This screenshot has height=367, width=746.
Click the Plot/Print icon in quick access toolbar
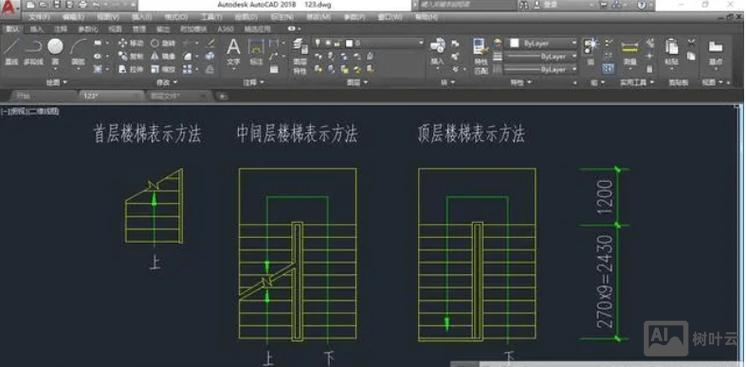pyautogui.click(x=82, y=5)
